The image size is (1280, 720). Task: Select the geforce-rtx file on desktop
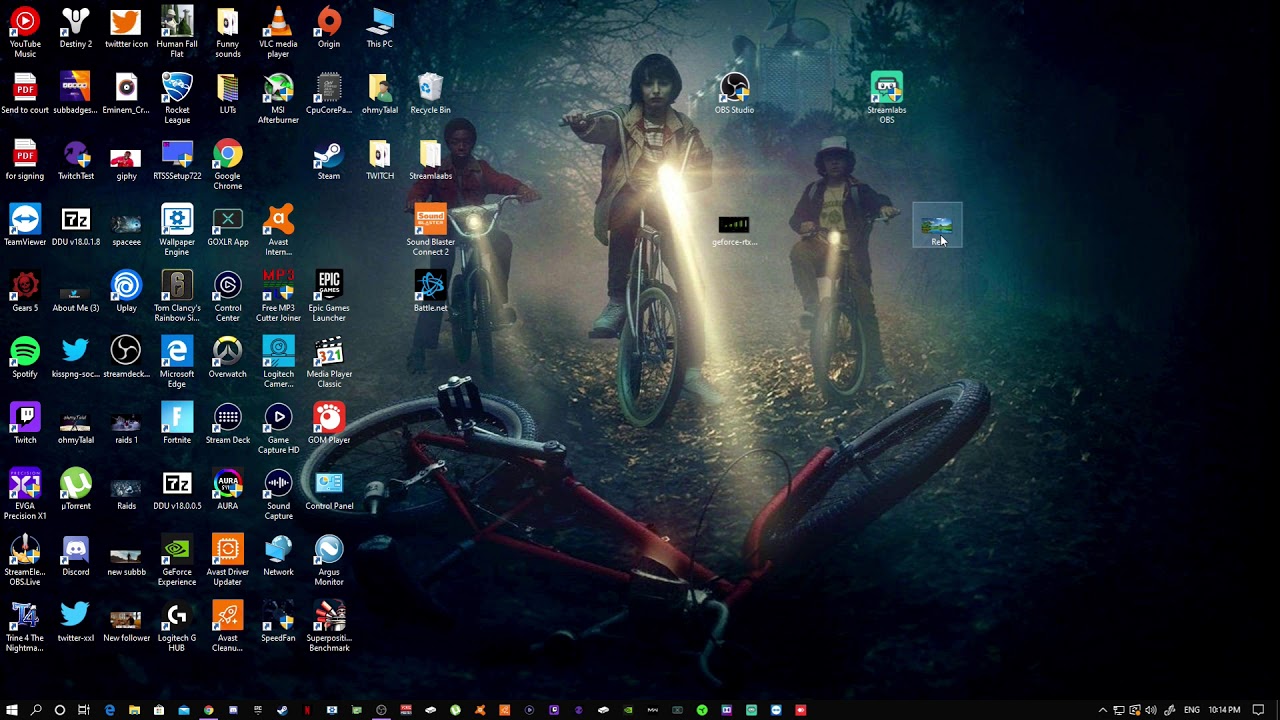[x=734, y=230]
